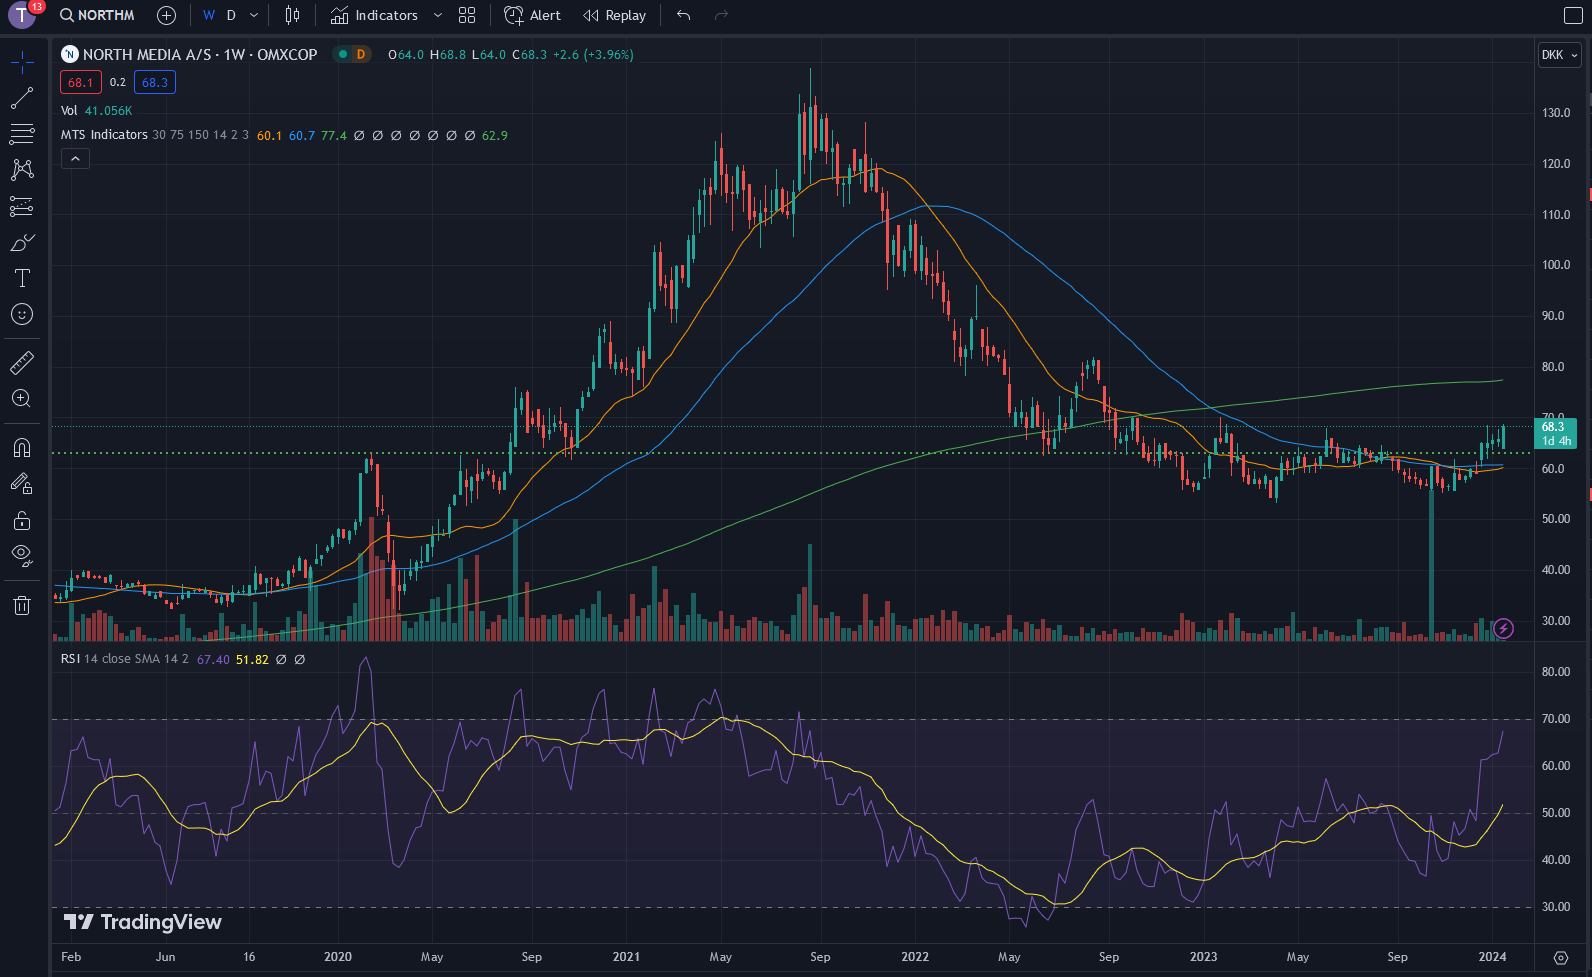Select the ruler measure tool

[x=22, y=362]
